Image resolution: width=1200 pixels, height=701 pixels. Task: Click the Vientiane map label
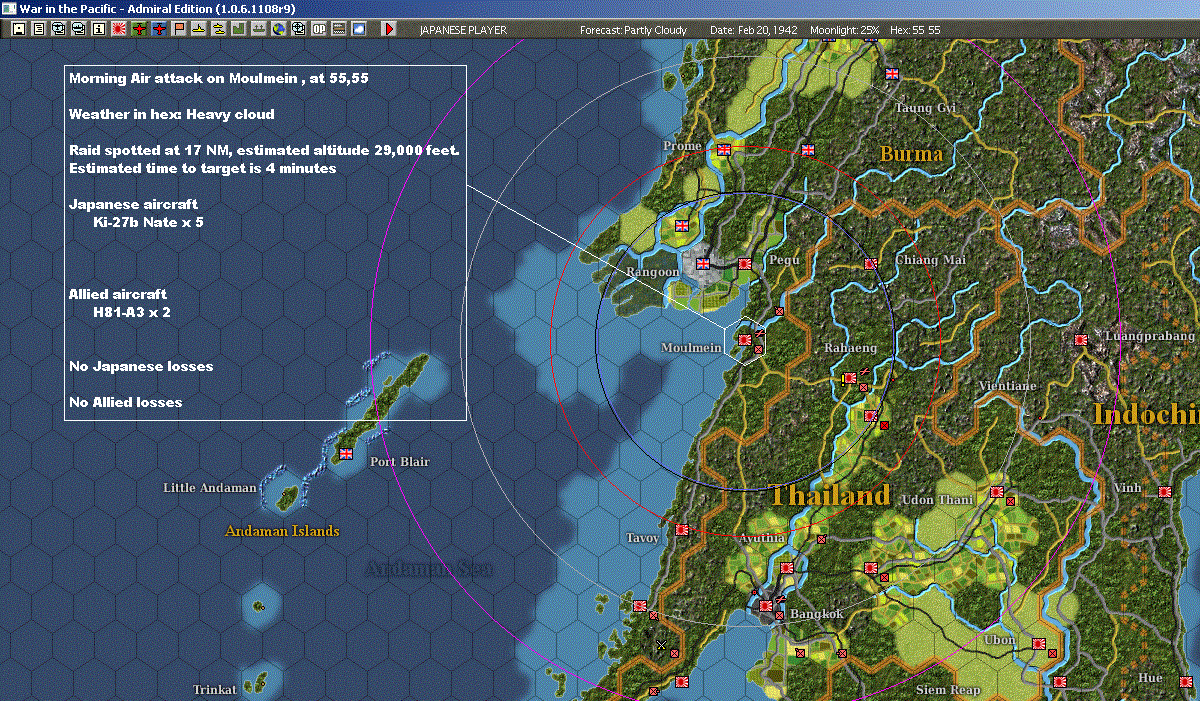pyautogui.click(x=1007, y=386)
